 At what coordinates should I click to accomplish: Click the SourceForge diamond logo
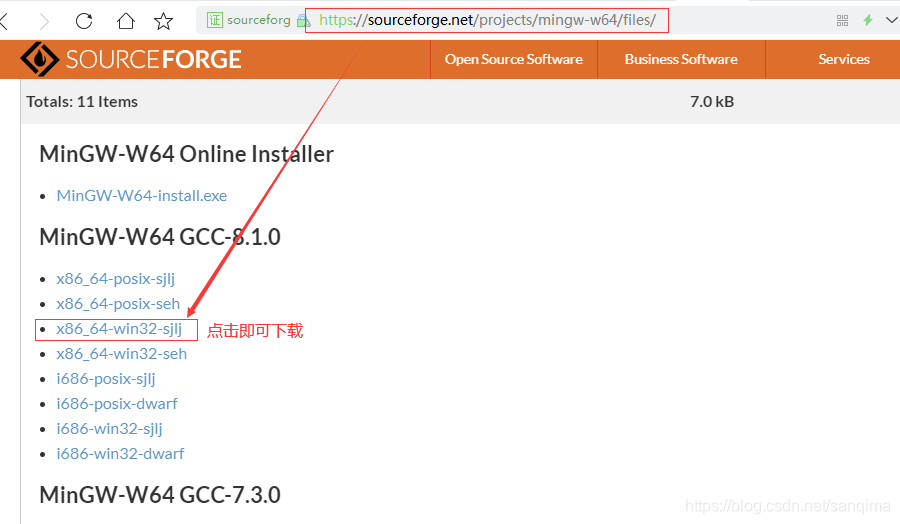[39, 59]
